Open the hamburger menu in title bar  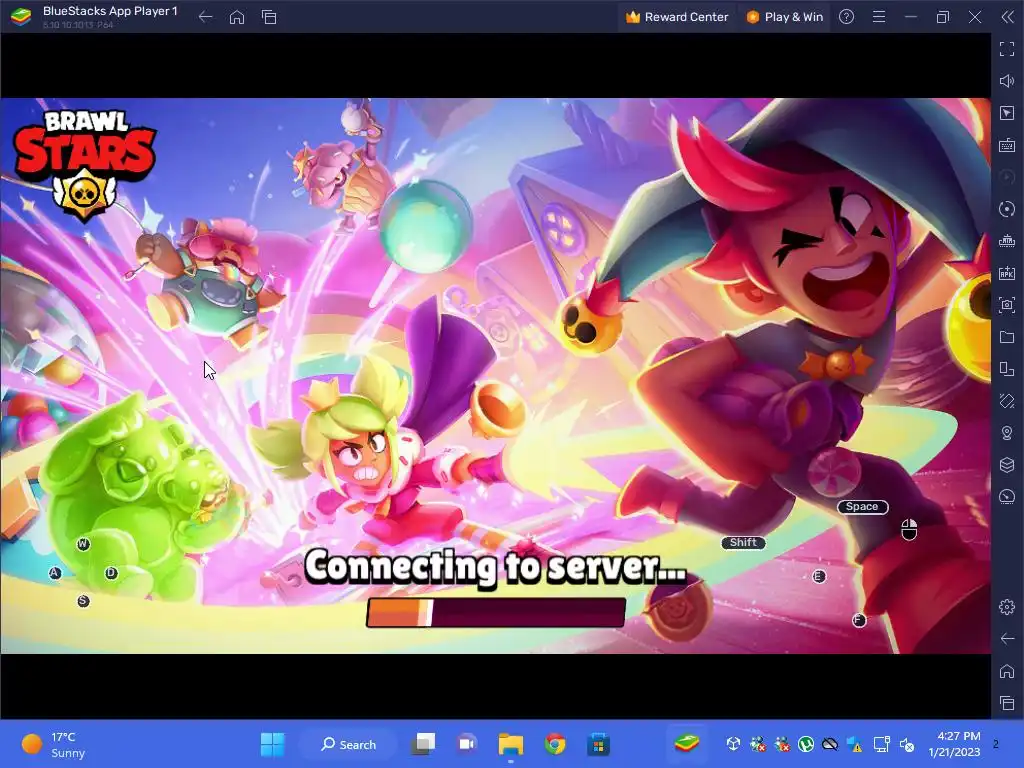pos(879,17)
